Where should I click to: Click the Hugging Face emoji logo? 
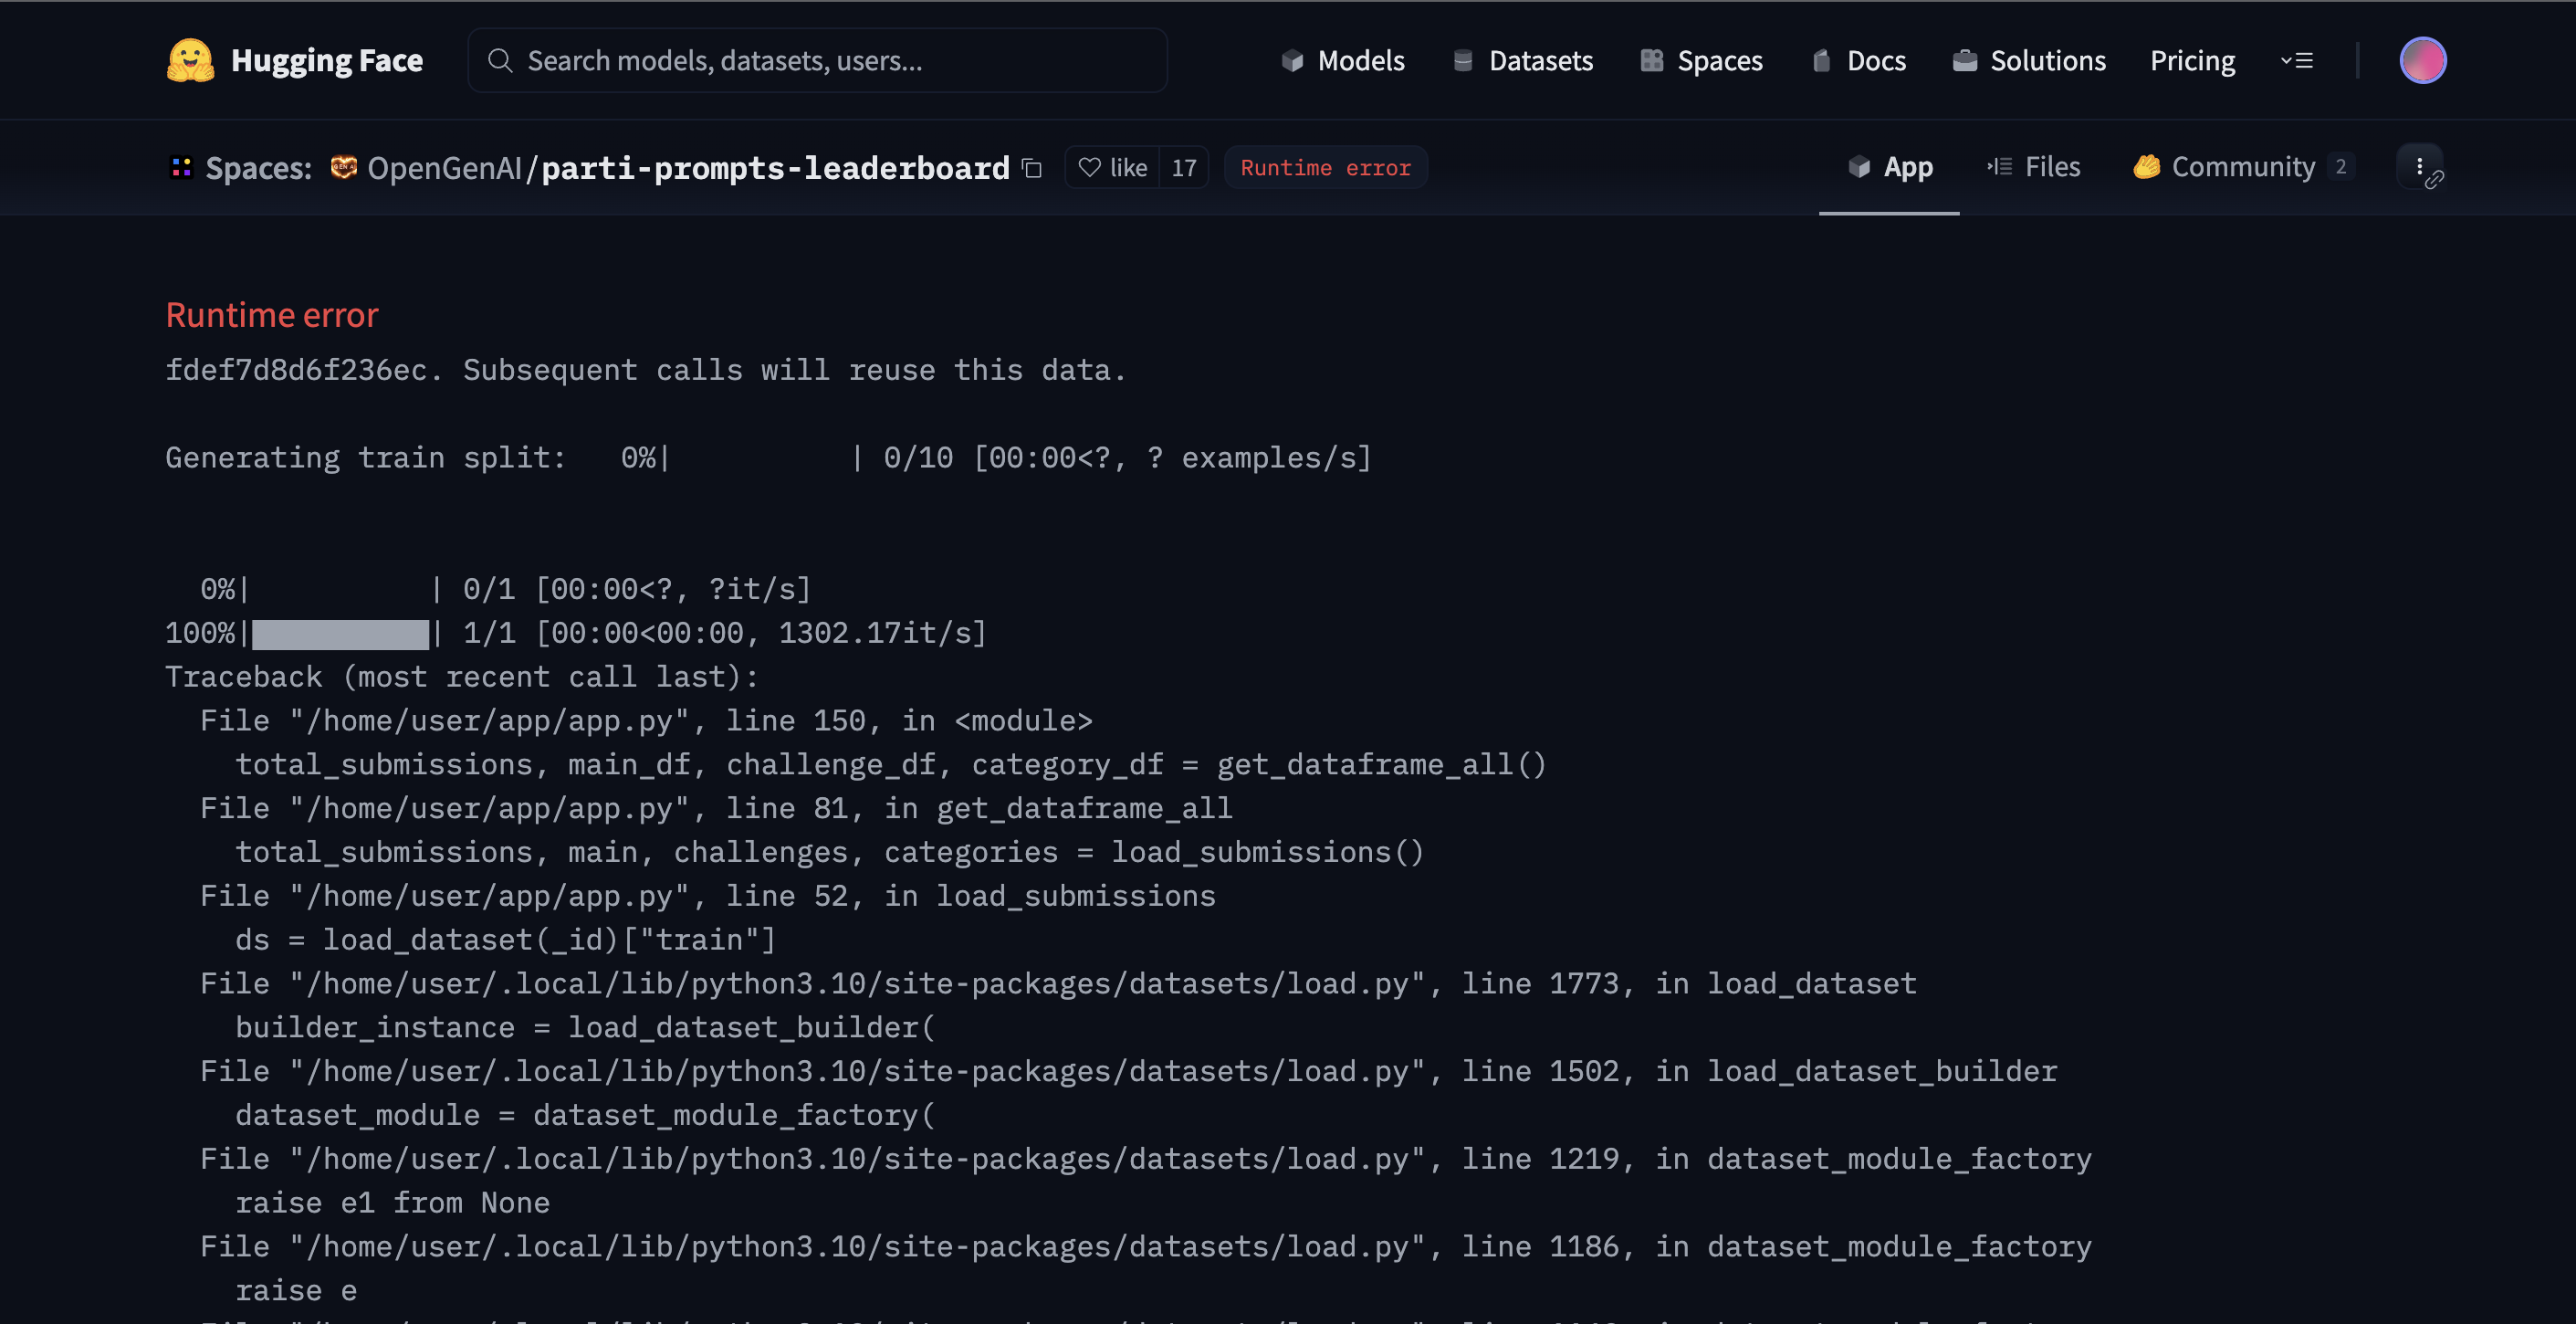[x=190, y=60]
